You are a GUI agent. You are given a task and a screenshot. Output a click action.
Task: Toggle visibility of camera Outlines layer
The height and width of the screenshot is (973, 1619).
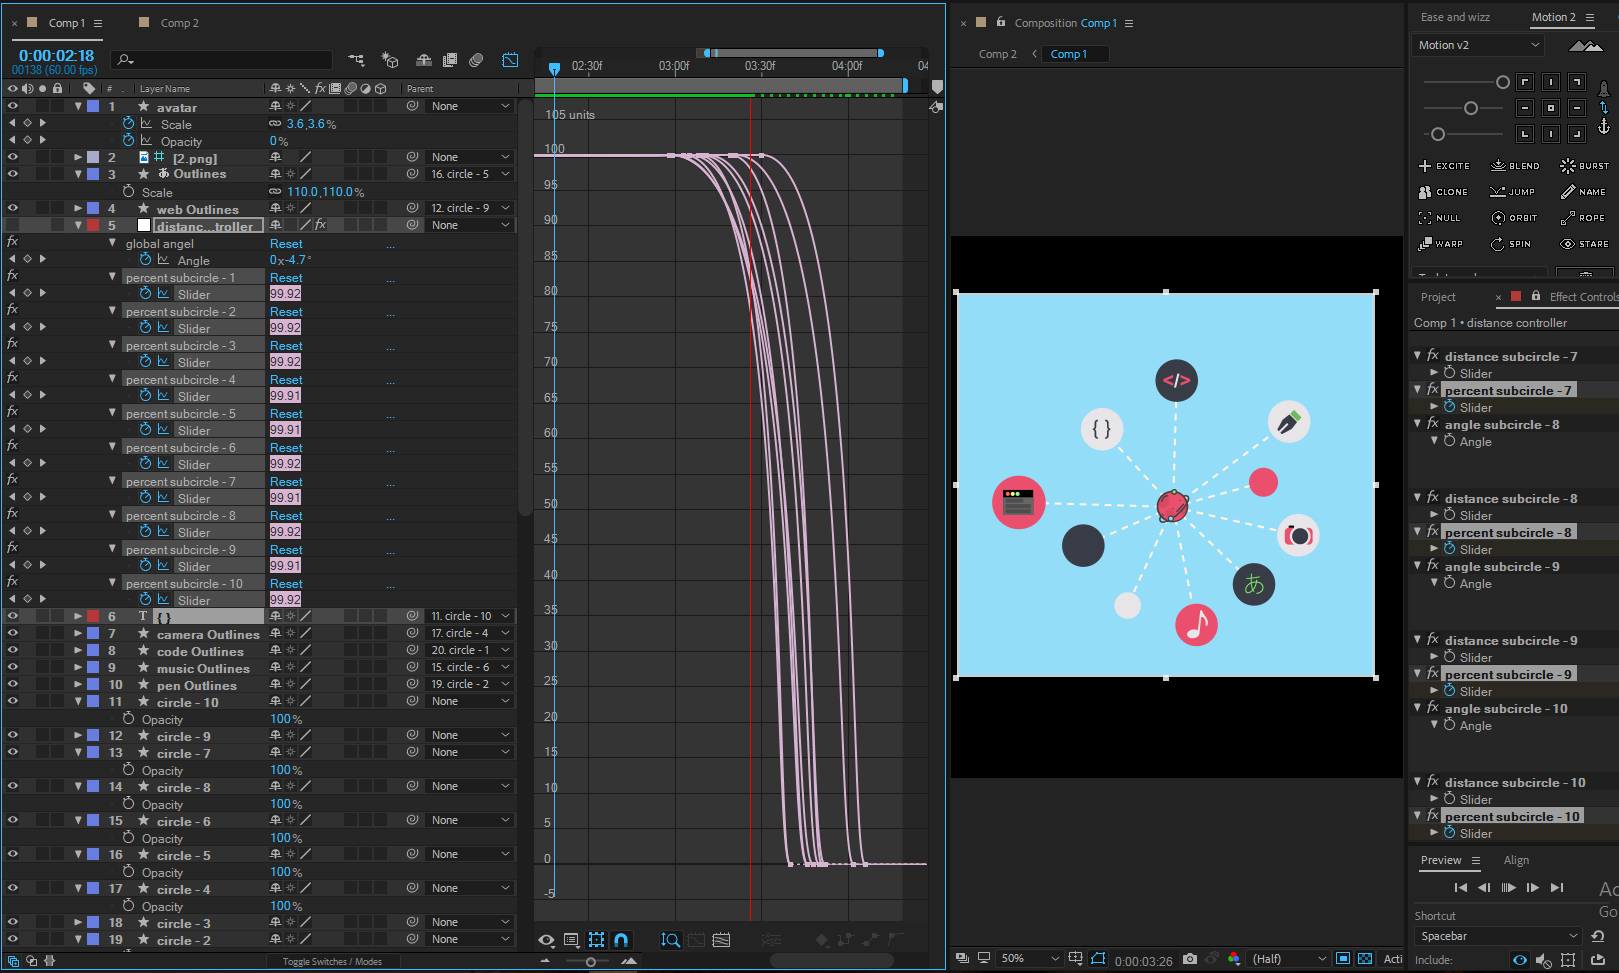click(x=13, y=633)
